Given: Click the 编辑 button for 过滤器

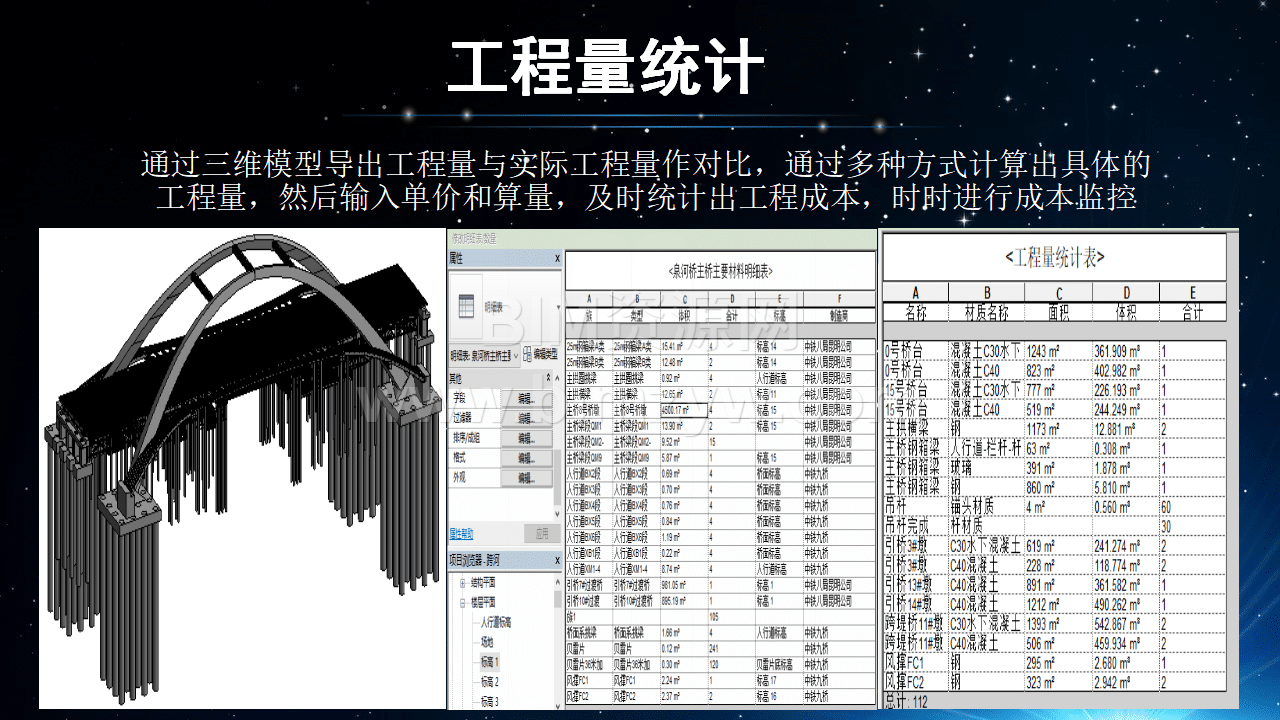Looking at the screenshot, I should pyautogui.click(x=526, y=418).
